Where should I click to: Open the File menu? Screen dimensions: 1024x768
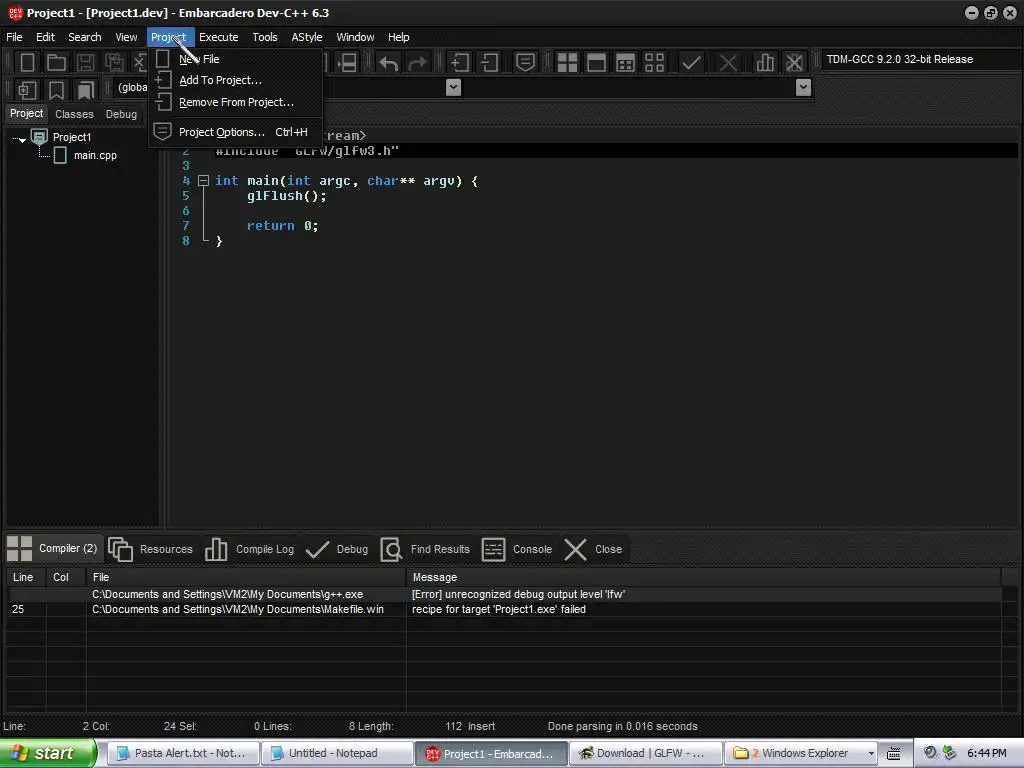pos(14,37)
